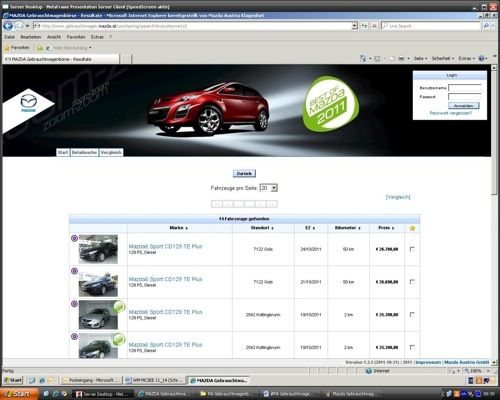500x400 pixels.
Task: Click the IE home toolbar icon
Action: click(x=363, y=58)
